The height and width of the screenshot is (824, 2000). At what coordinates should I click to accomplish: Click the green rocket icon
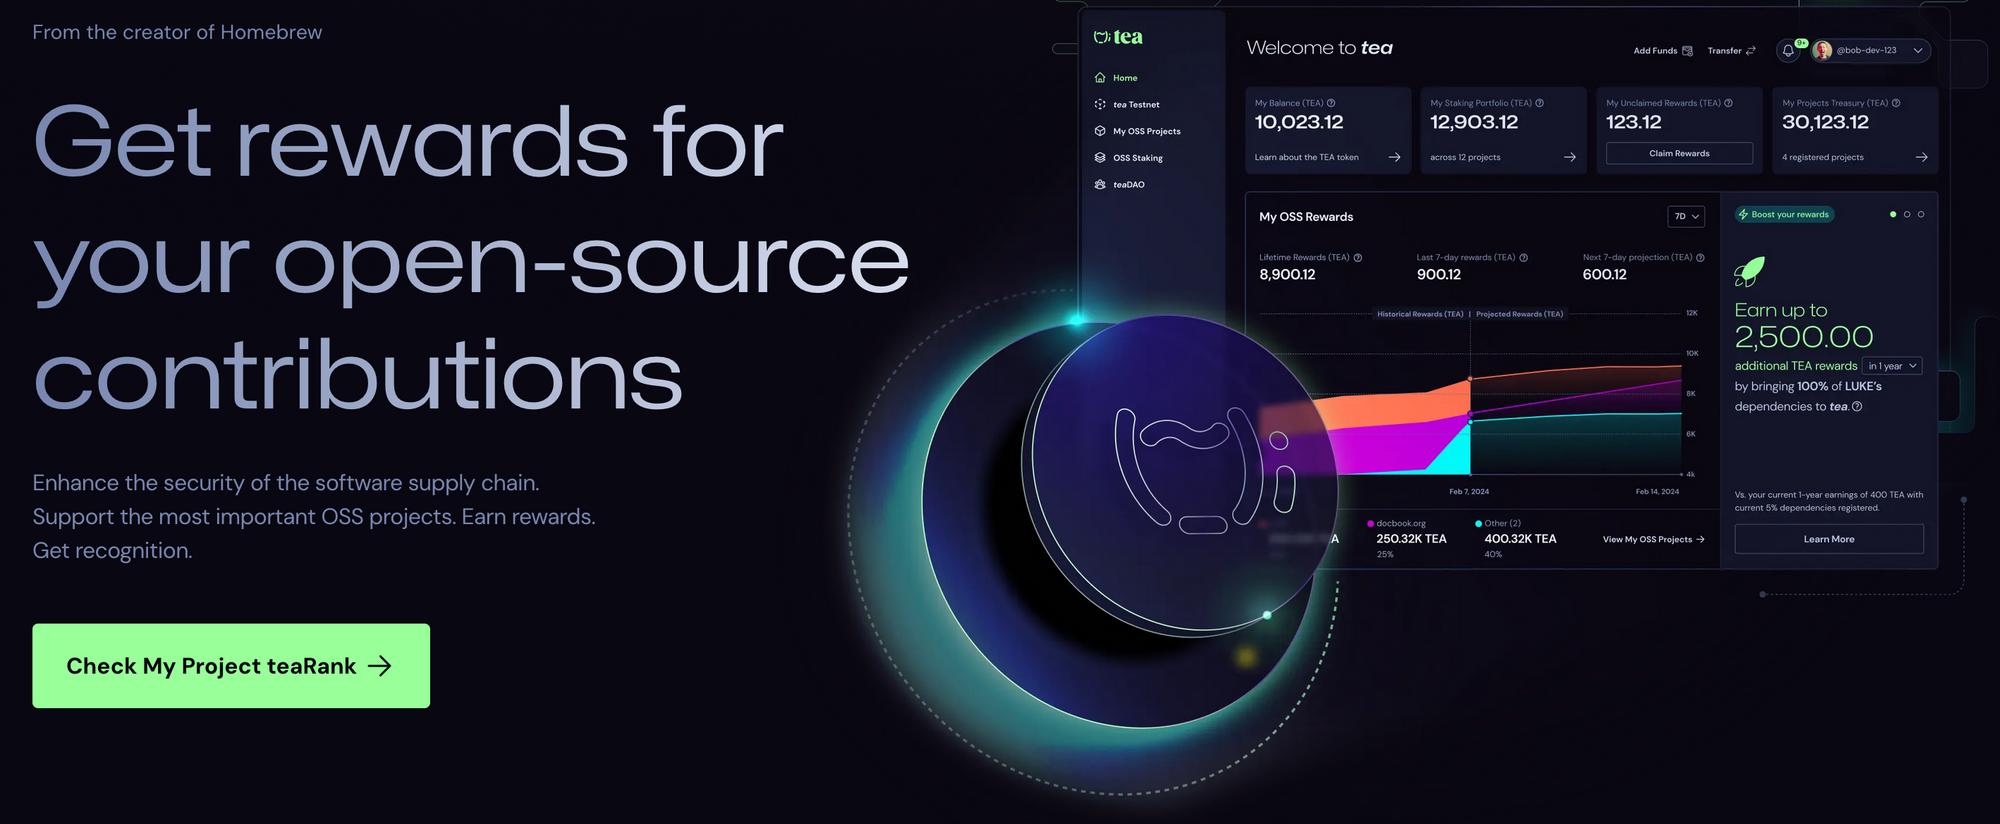[1749, 271]
